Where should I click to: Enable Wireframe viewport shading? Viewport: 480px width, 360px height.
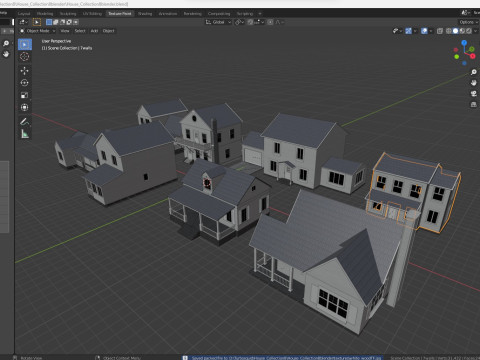[449, 31]
